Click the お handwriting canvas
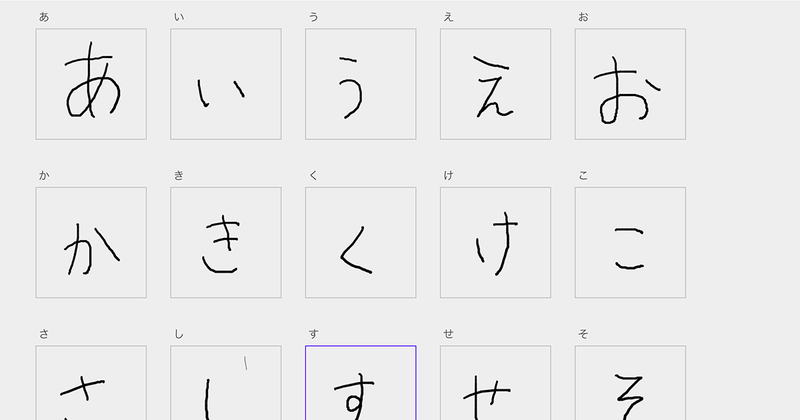Image resolution: width=800 pixels, height=420 pixels. pos(630,84)
